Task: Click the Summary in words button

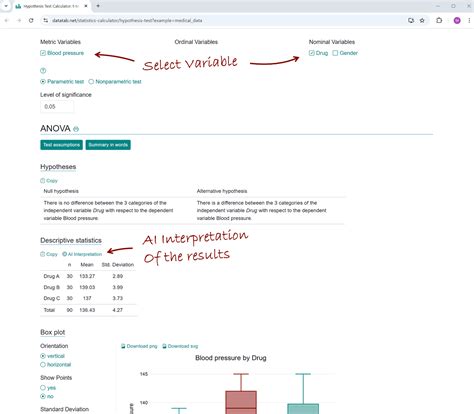Action: pos(108,145)
